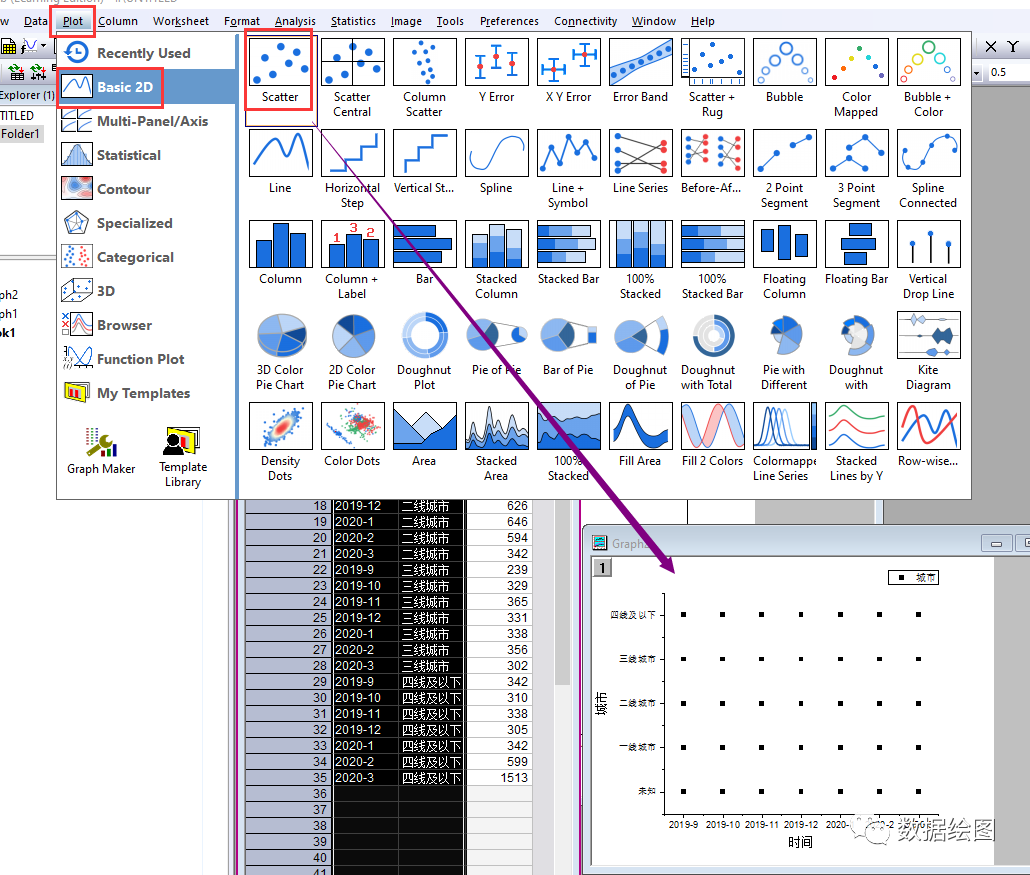
Task: Pick the Scatter + Rug plot
Action: [x=713, y=78]
